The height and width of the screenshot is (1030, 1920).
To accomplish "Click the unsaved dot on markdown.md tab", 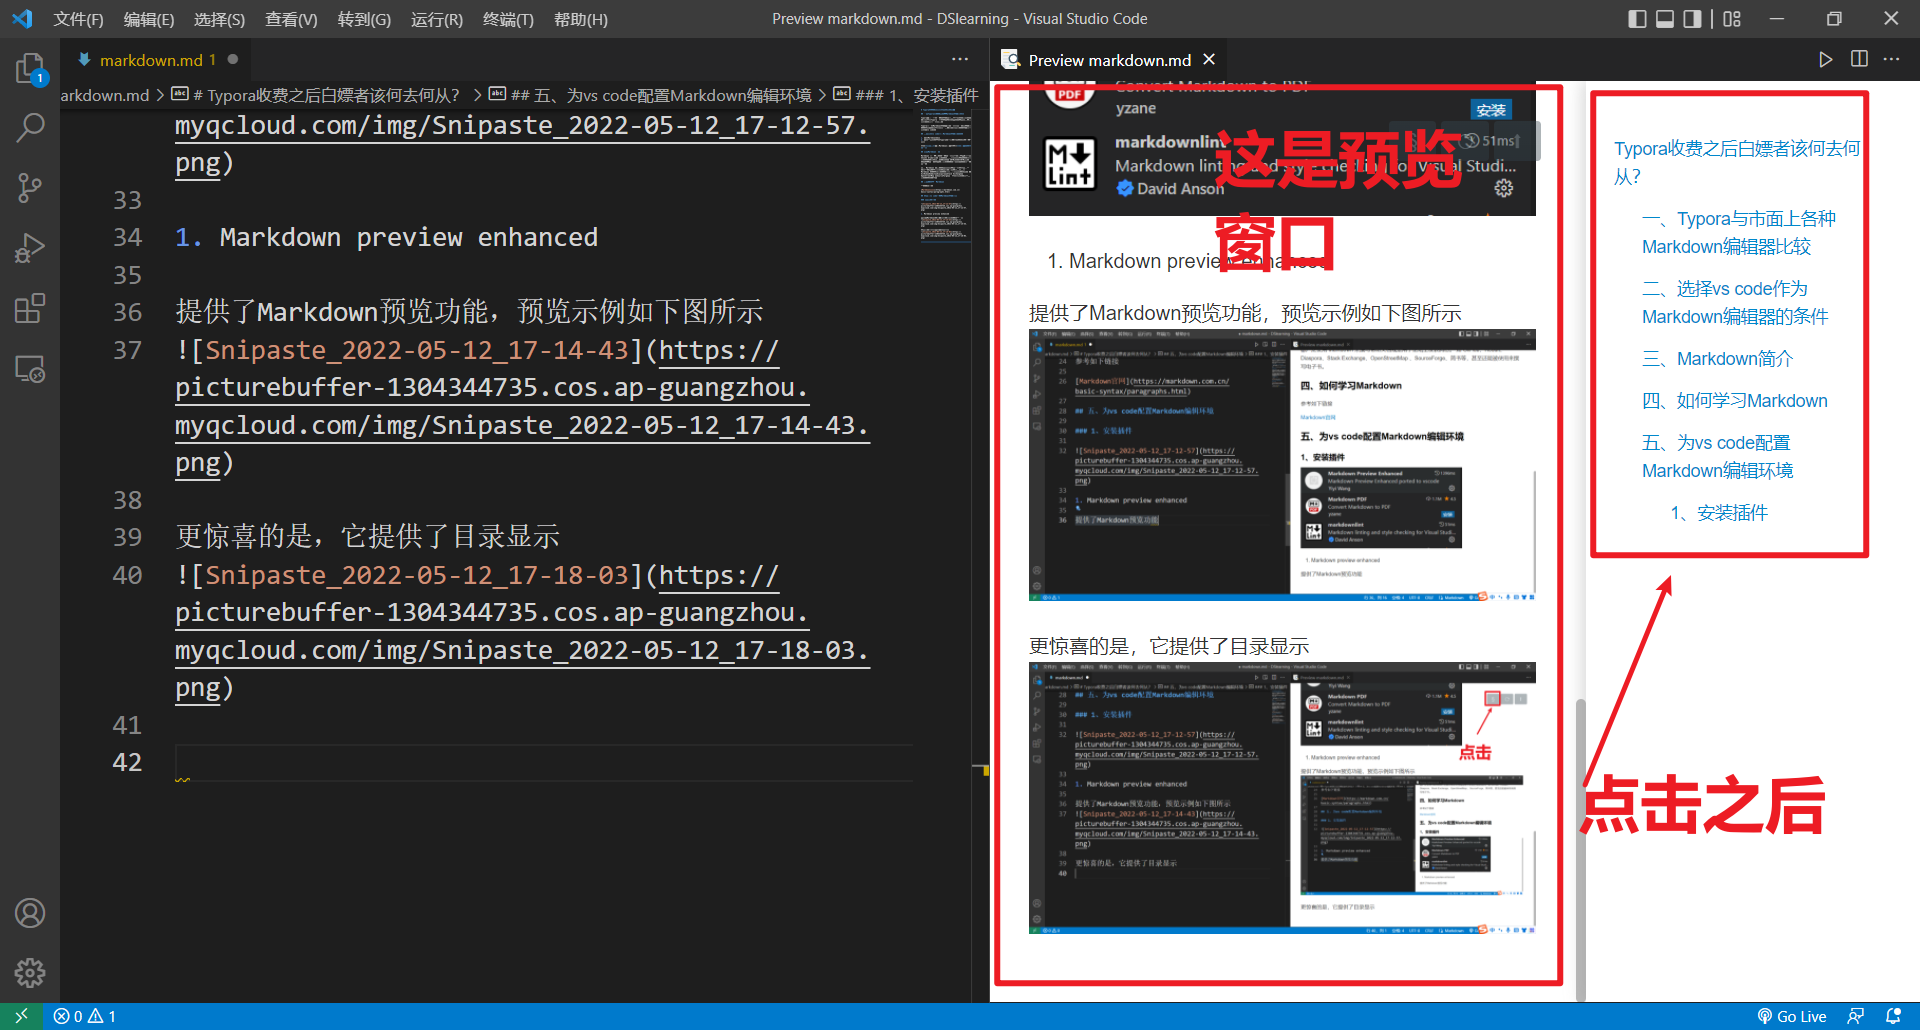I will tap(233, 60).
